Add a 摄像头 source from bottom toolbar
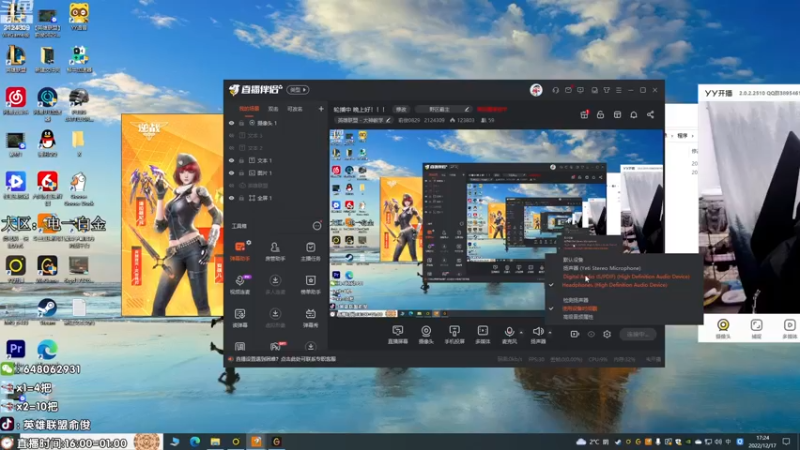Viewport: 800px width, 450px height. tap(426, 334)
